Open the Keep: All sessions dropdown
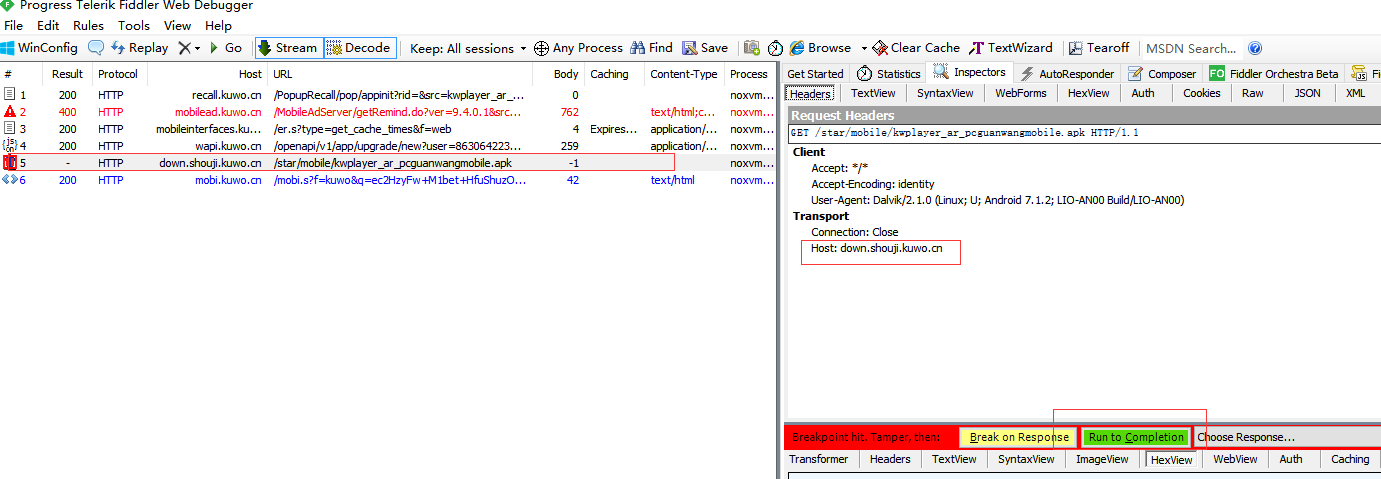Viewport: 1381px width, 479px height. pyautogui.click(x=468, y=48)
